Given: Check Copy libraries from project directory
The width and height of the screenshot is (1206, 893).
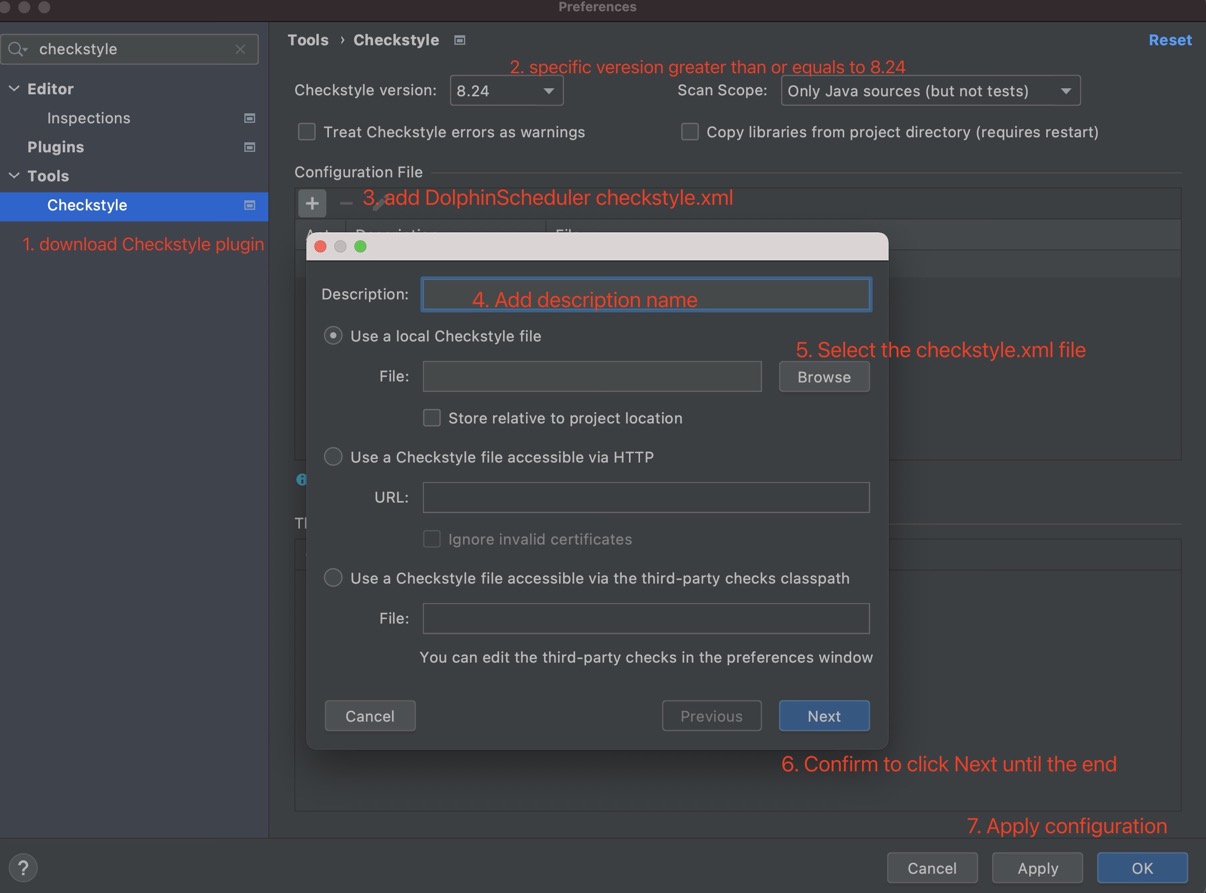Looking at the screenshot, I should [x=690, y=131].
